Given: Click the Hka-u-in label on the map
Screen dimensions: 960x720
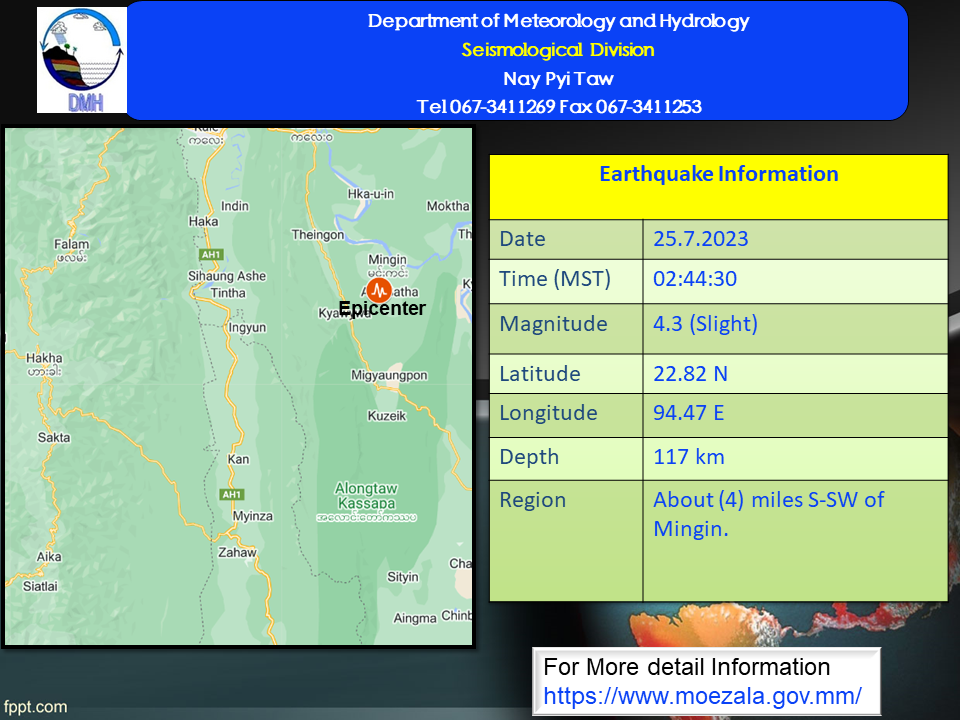Looking at the screenshot, I should click(371, 194).
